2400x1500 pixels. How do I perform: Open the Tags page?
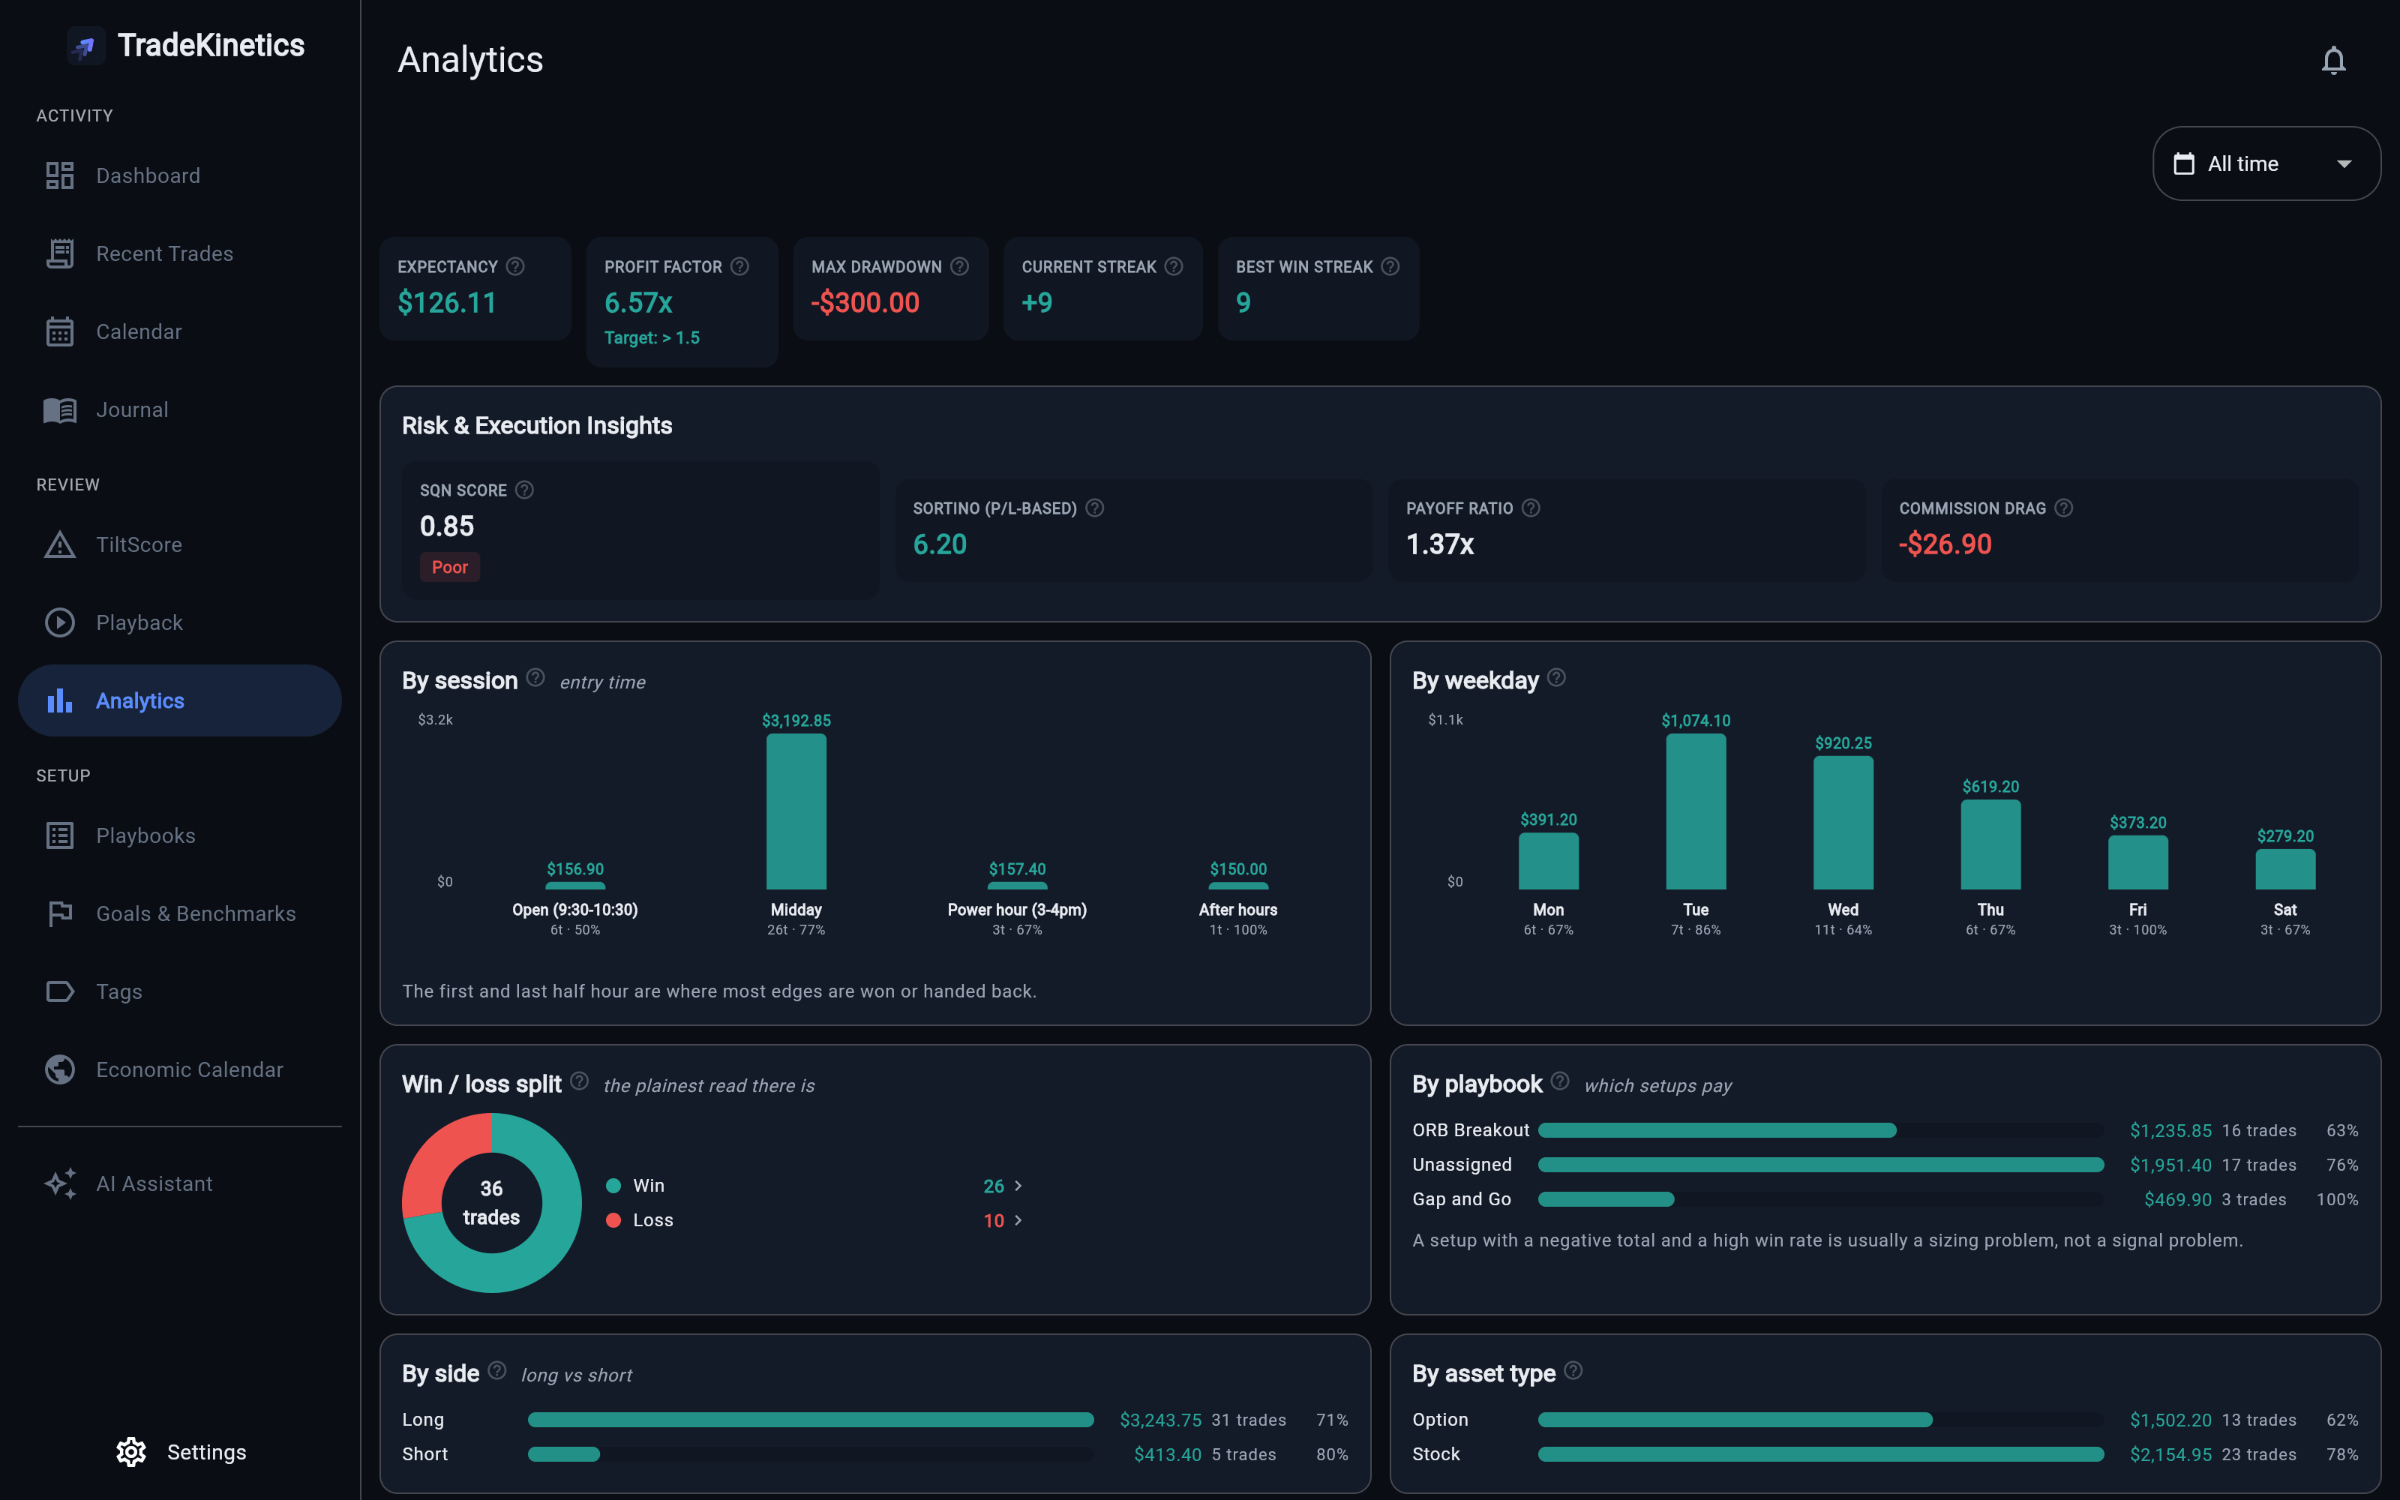click(180, 992)
